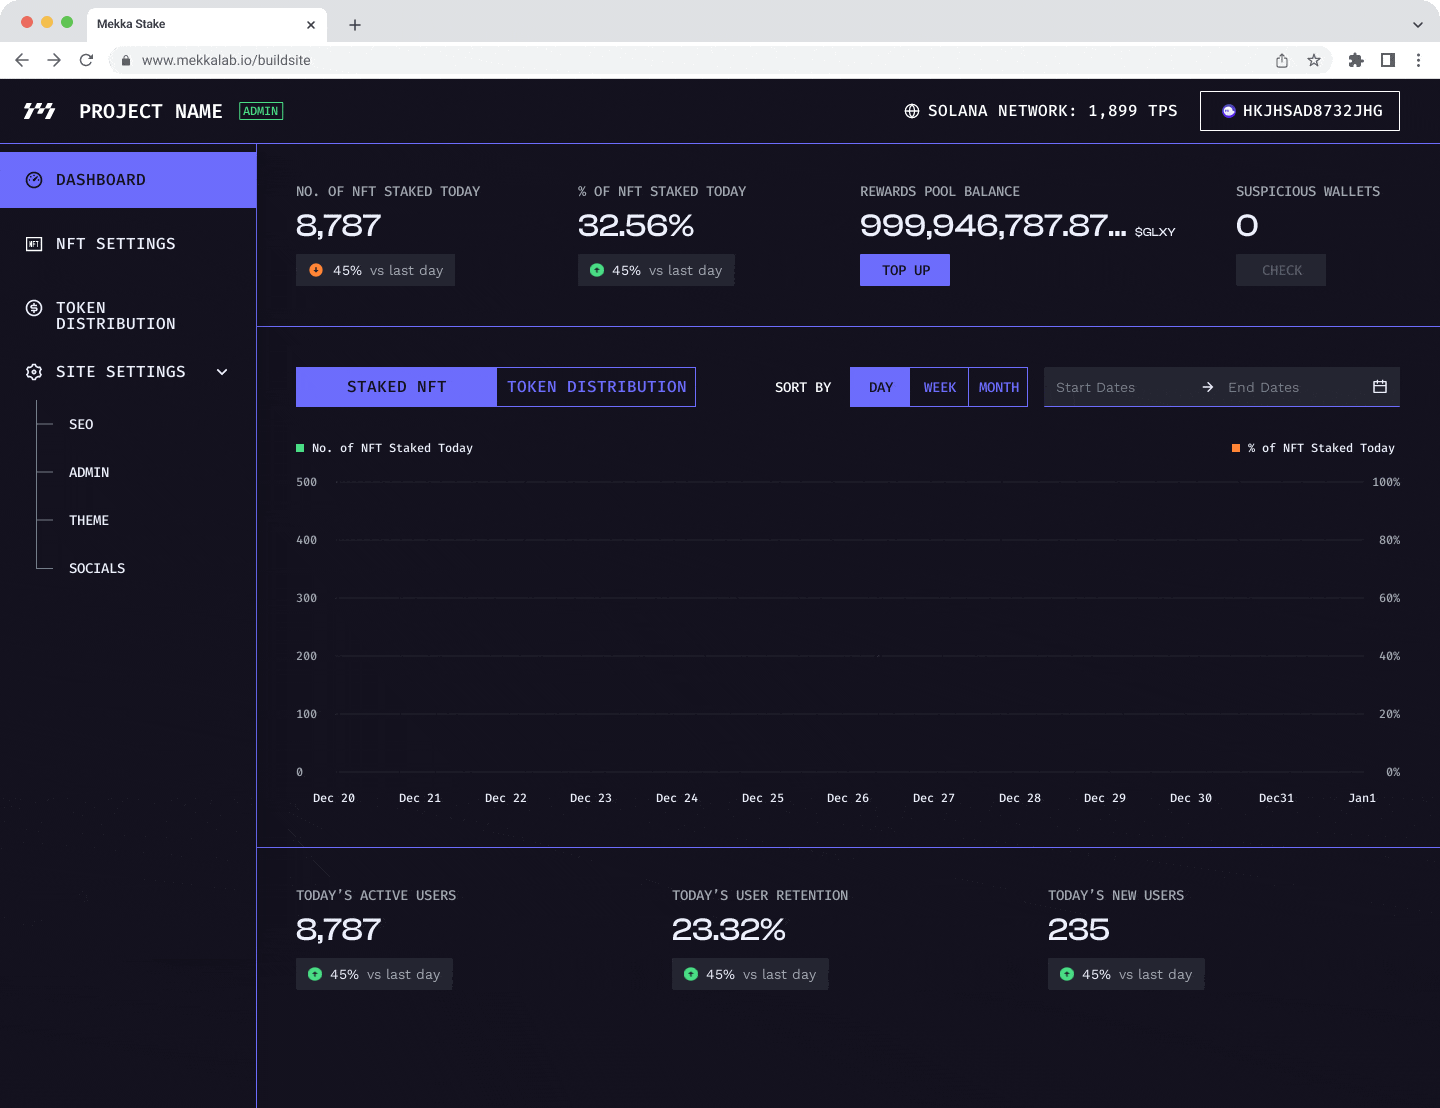Open the browser side panel icon
The height and width of the screenshot is (1108, 1440).
(x=1388, y=60)
